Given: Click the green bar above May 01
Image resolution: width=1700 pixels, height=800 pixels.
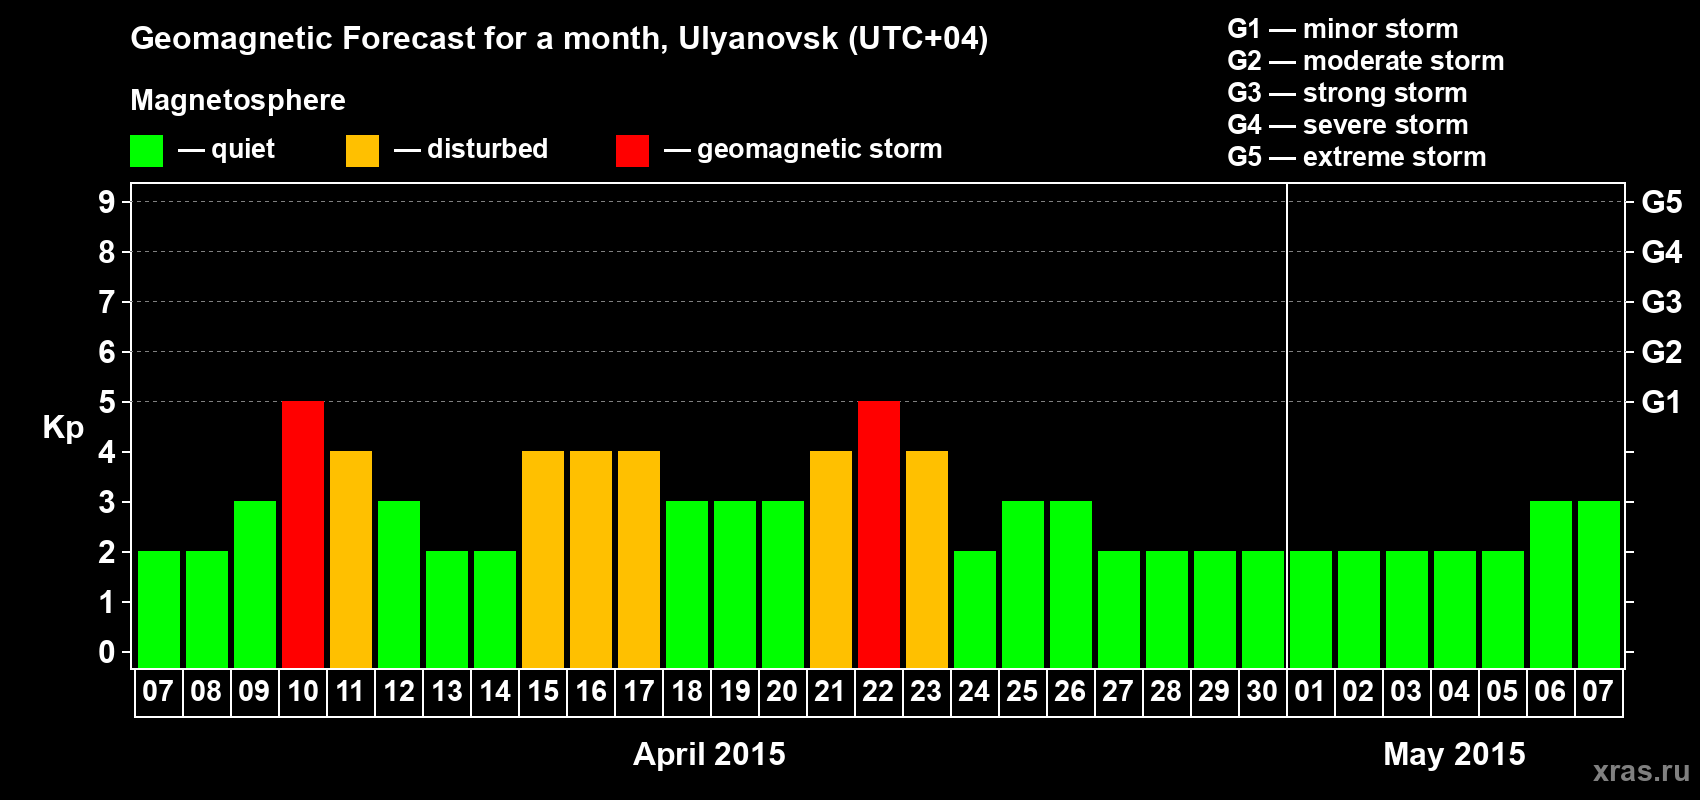Looking at the screenshot, I should (1311, 609).
